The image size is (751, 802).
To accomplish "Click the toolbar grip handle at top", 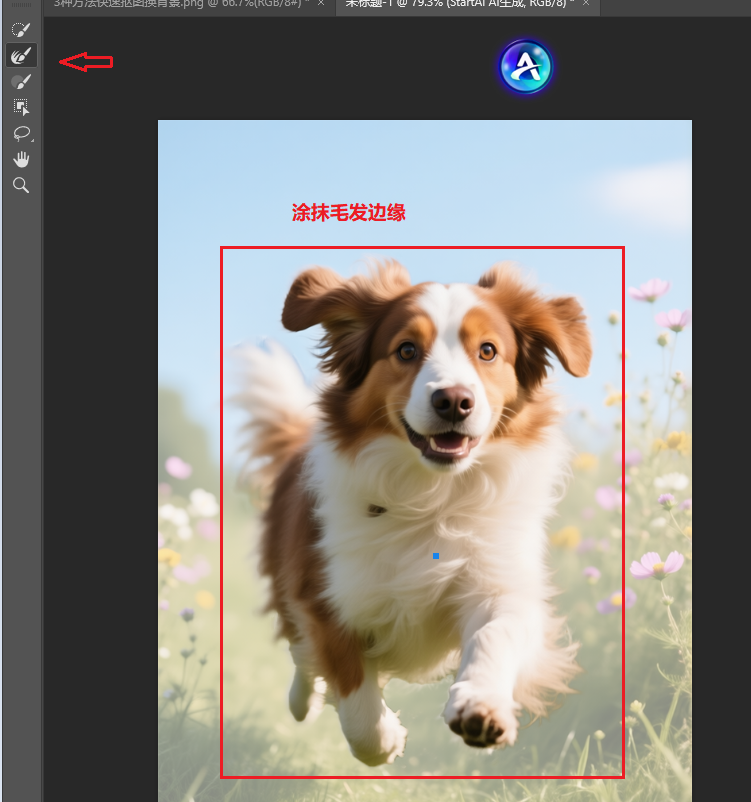I will click(21, 6).
